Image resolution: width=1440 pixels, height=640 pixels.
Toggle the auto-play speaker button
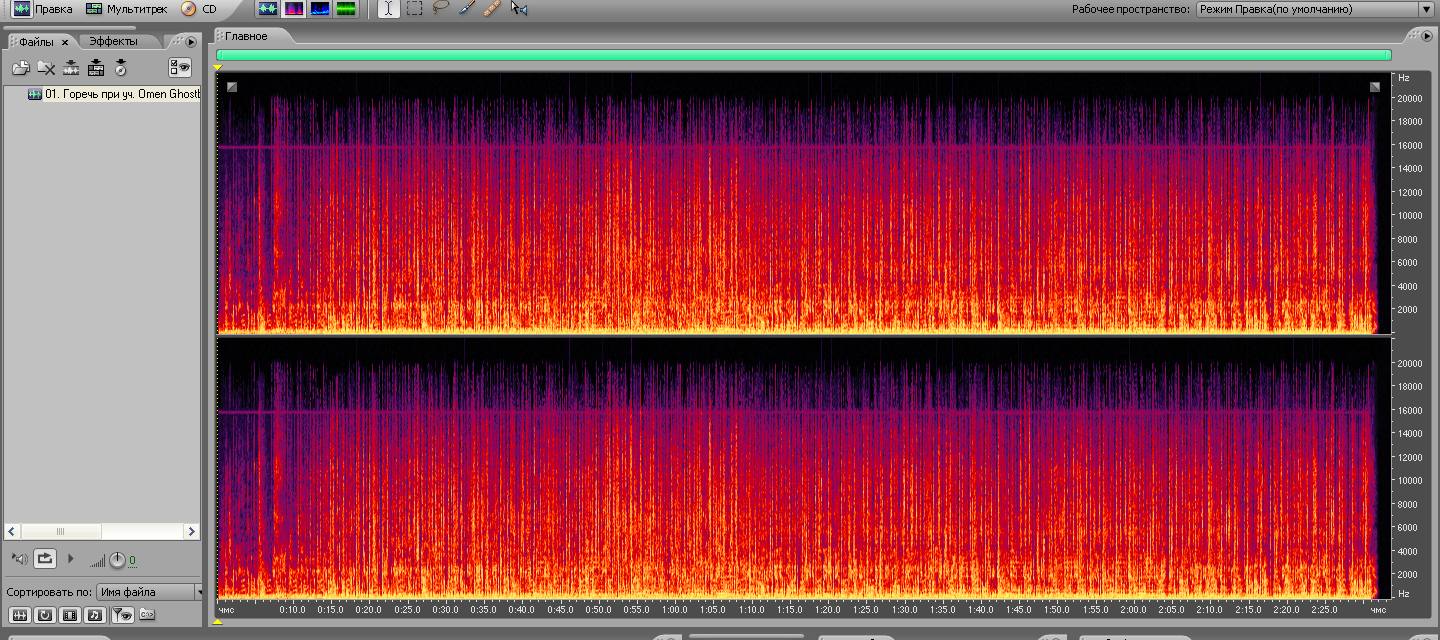coord(19,559)
